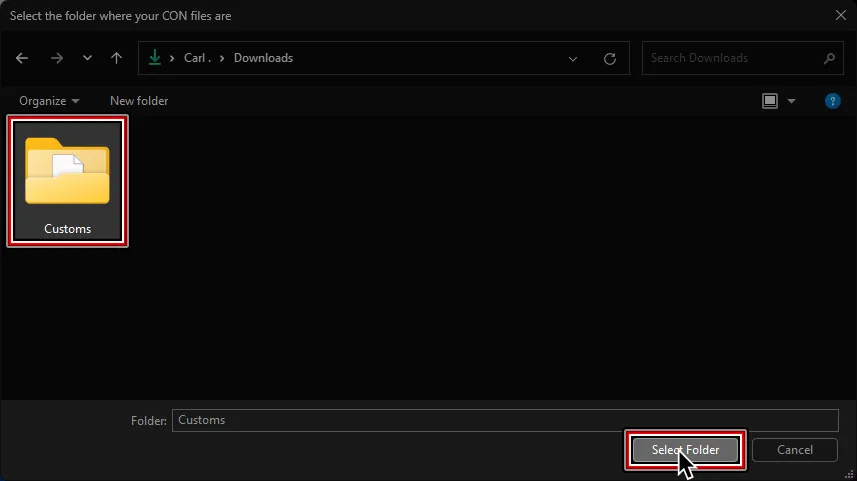857x481 pixels.
Task: Open recent locations dropdown chevron
Action: [x=87, y=58]
